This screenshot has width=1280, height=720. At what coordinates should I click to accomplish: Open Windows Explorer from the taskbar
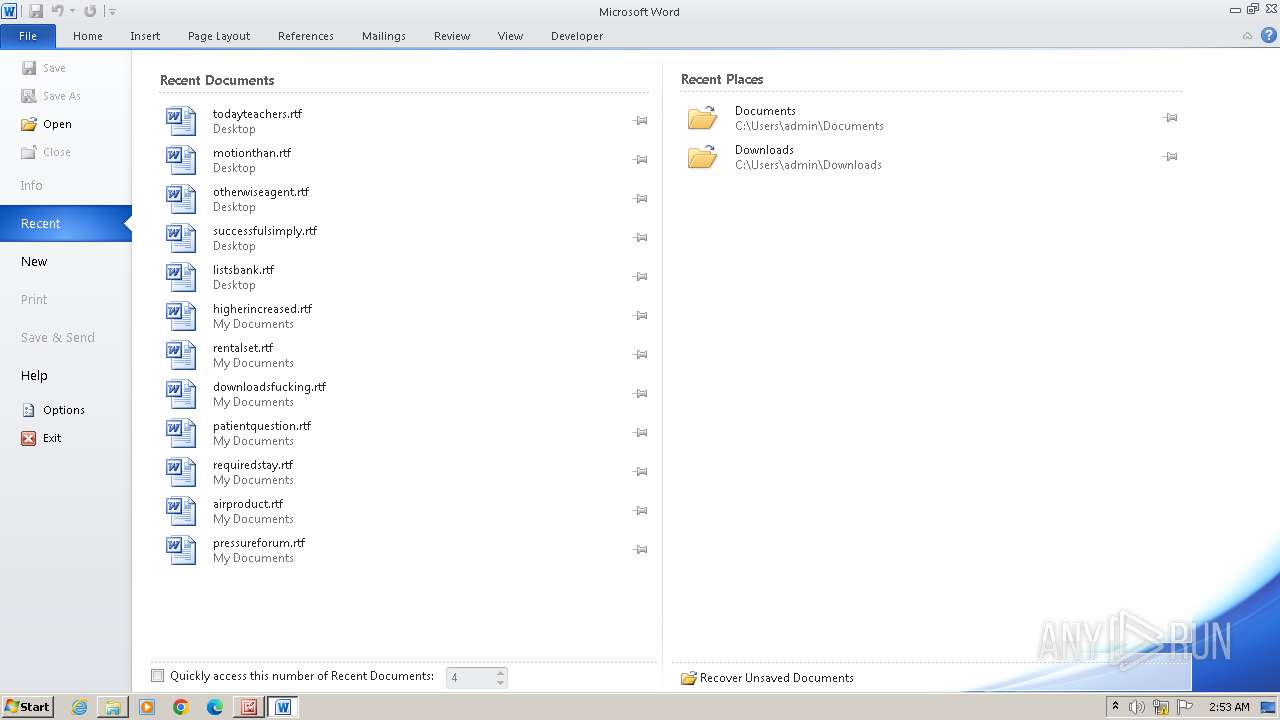click(113, 707)
